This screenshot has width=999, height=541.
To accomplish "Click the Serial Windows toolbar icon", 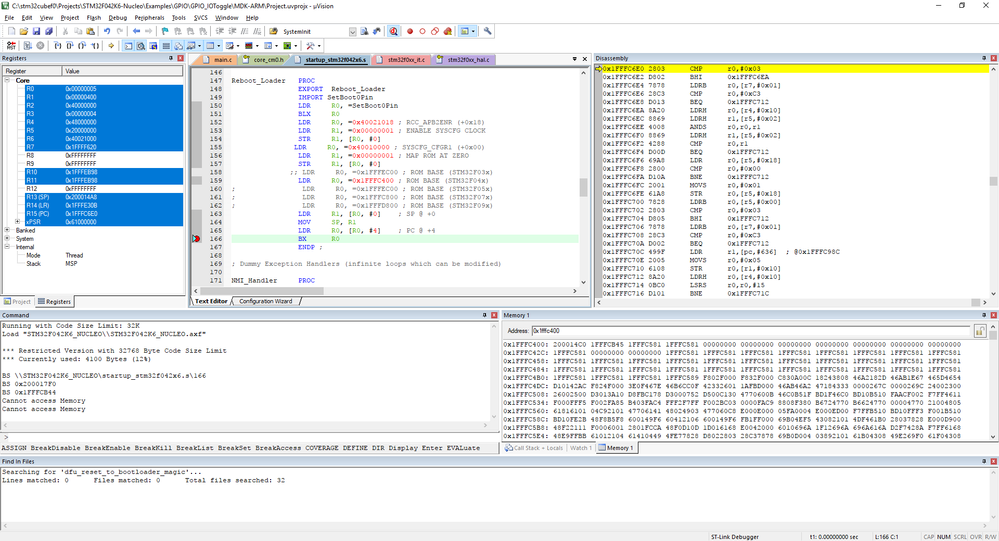I will (x=229, y=46).
